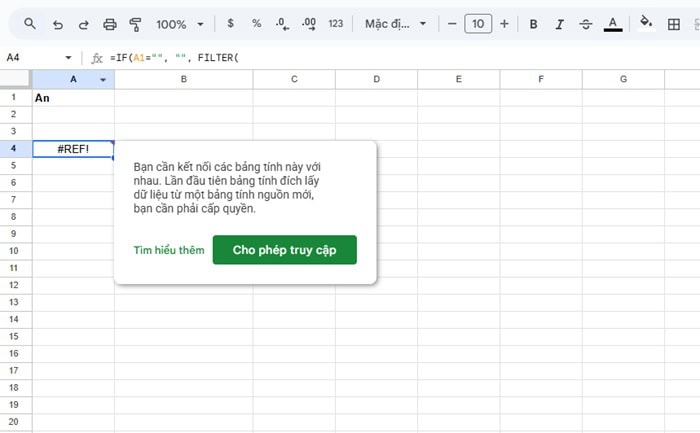Select column B header
700x433 pixels.
(x=184, y=79)
